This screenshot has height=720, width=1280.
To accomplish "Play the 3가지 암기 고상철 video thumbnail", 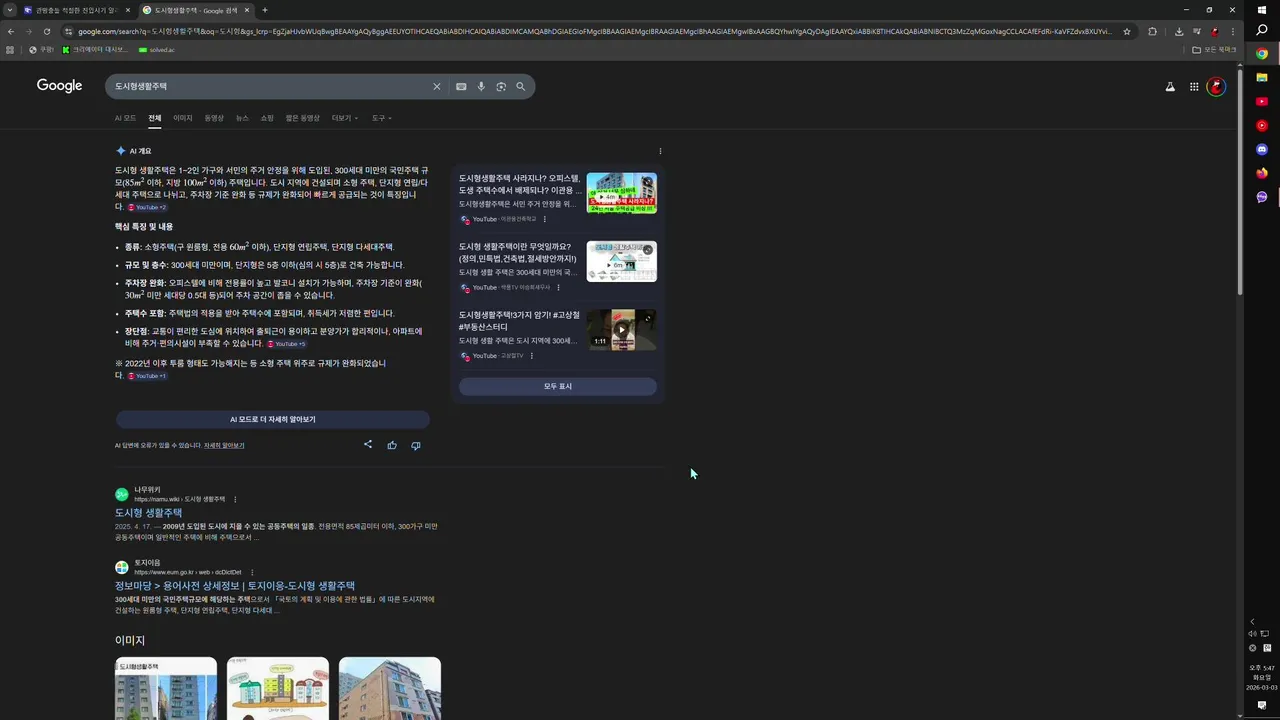I will point(622,330).
